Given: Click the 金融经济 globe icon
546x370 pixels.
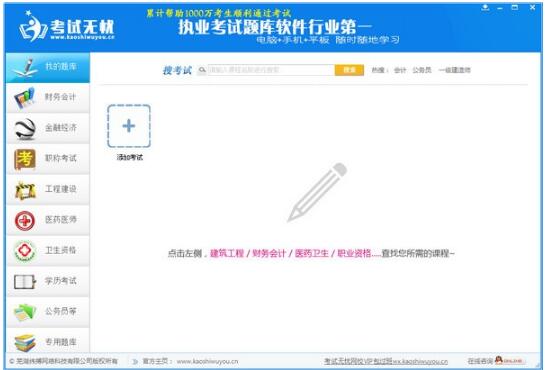Looking at the screenshot, I should [x=25, y=128].
